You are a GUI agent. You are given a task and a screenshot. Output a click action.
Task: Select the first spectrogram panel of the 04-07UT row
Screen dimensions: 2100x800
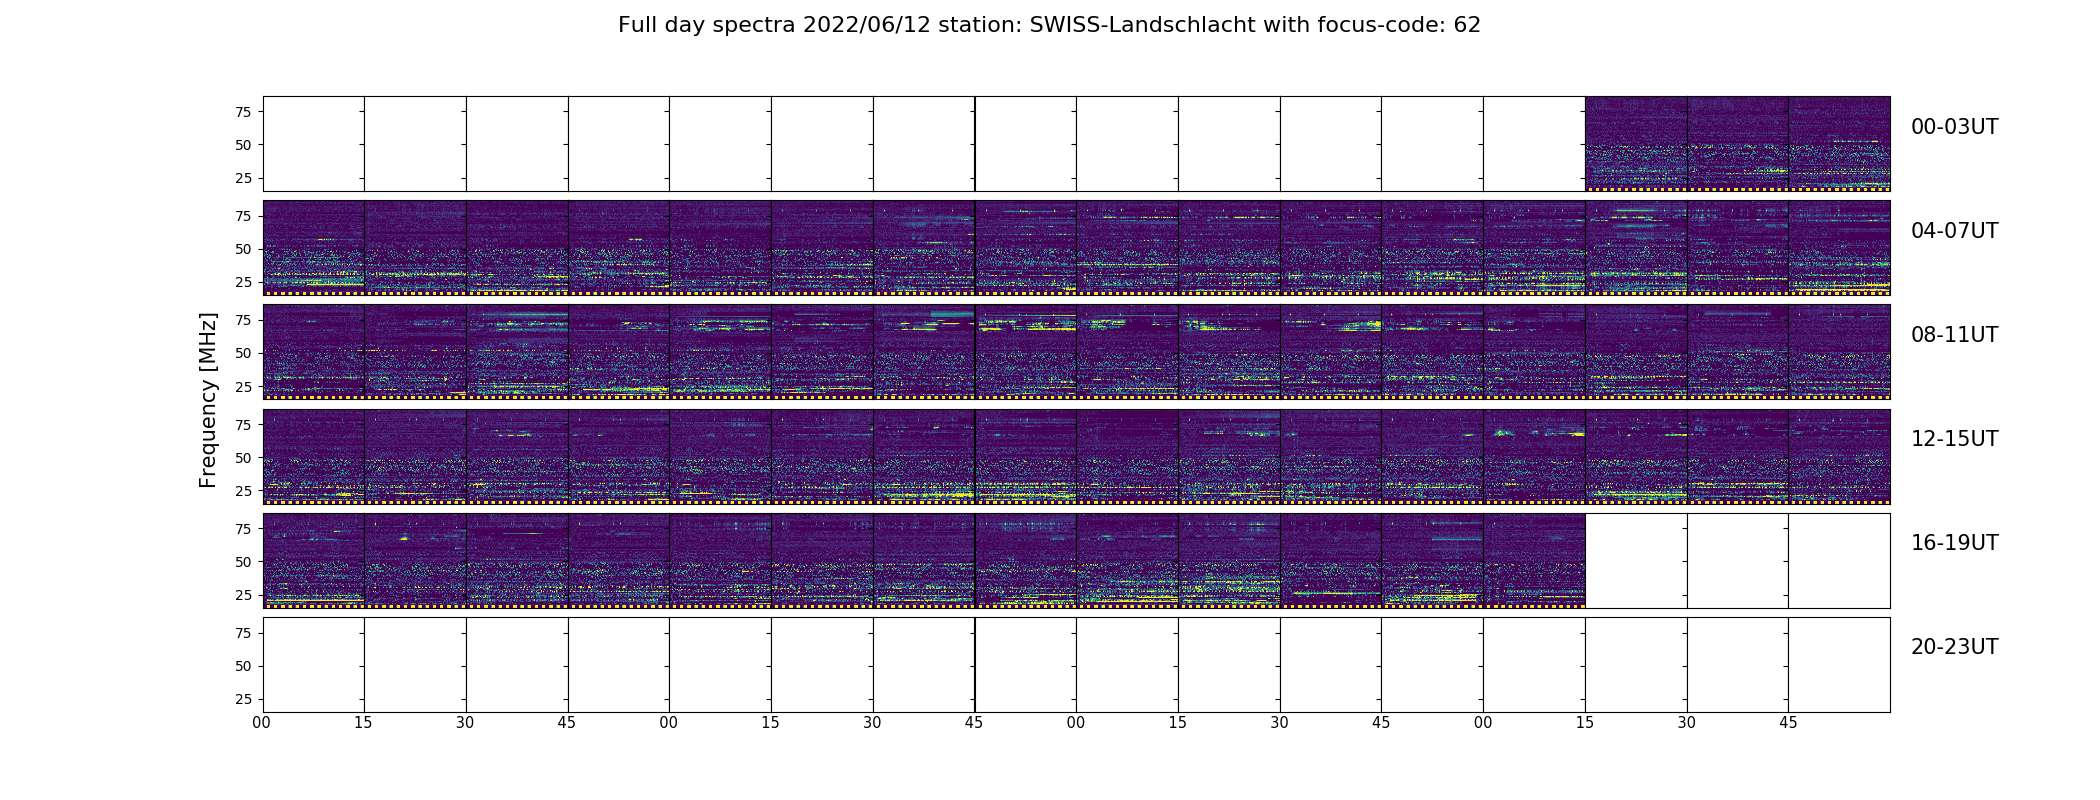coord(314,248)
